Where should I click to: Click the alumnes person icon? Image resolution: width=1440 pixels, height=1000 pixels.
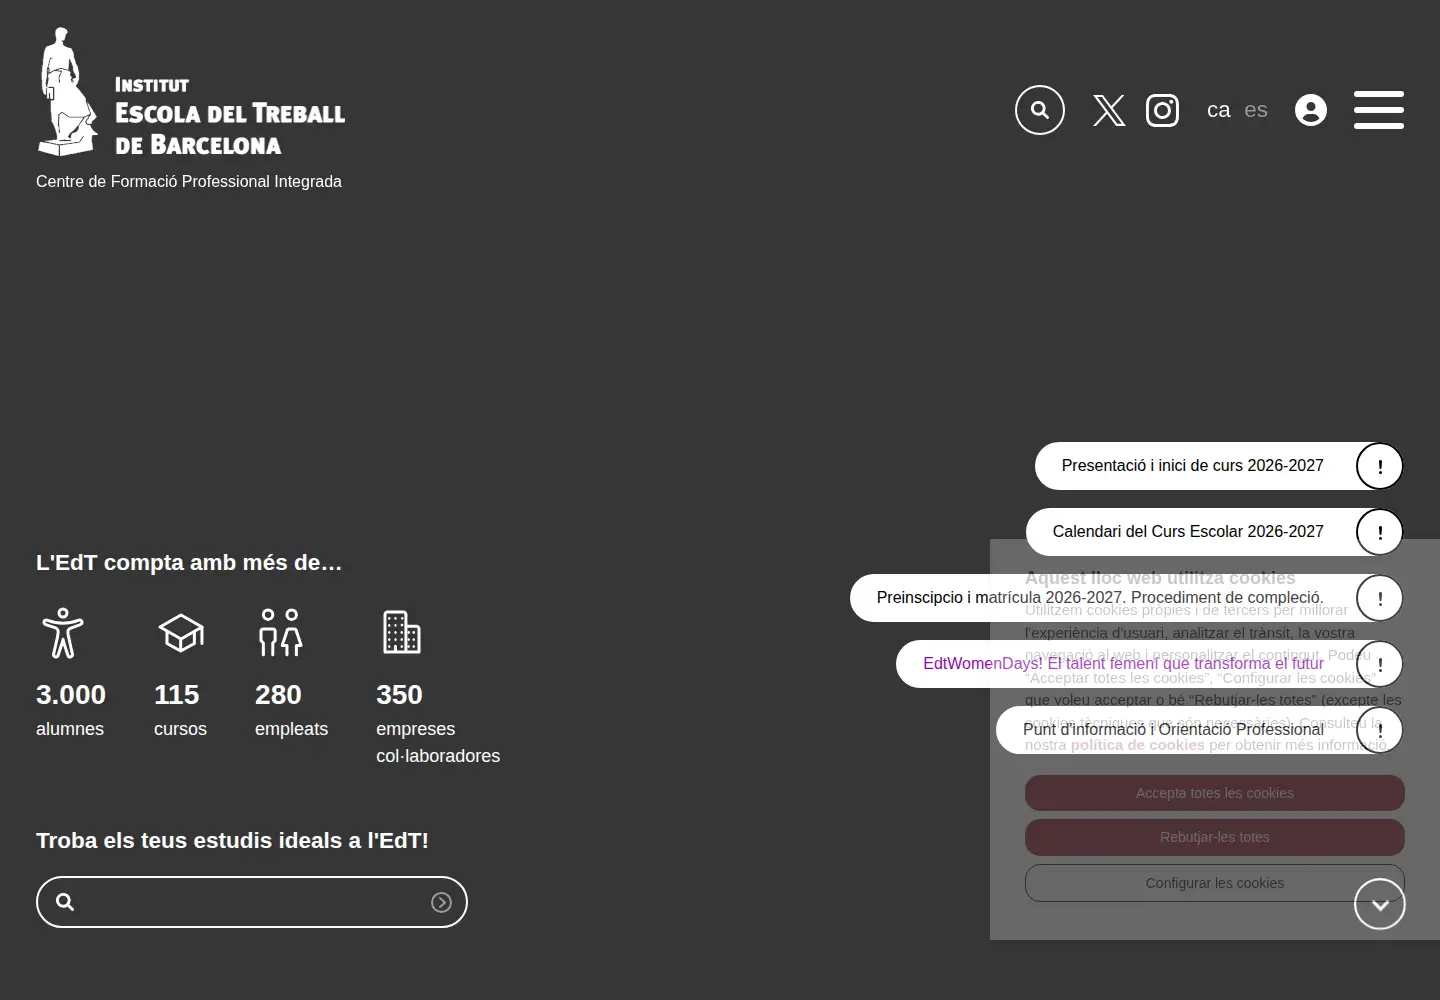(x=63, y=632)
